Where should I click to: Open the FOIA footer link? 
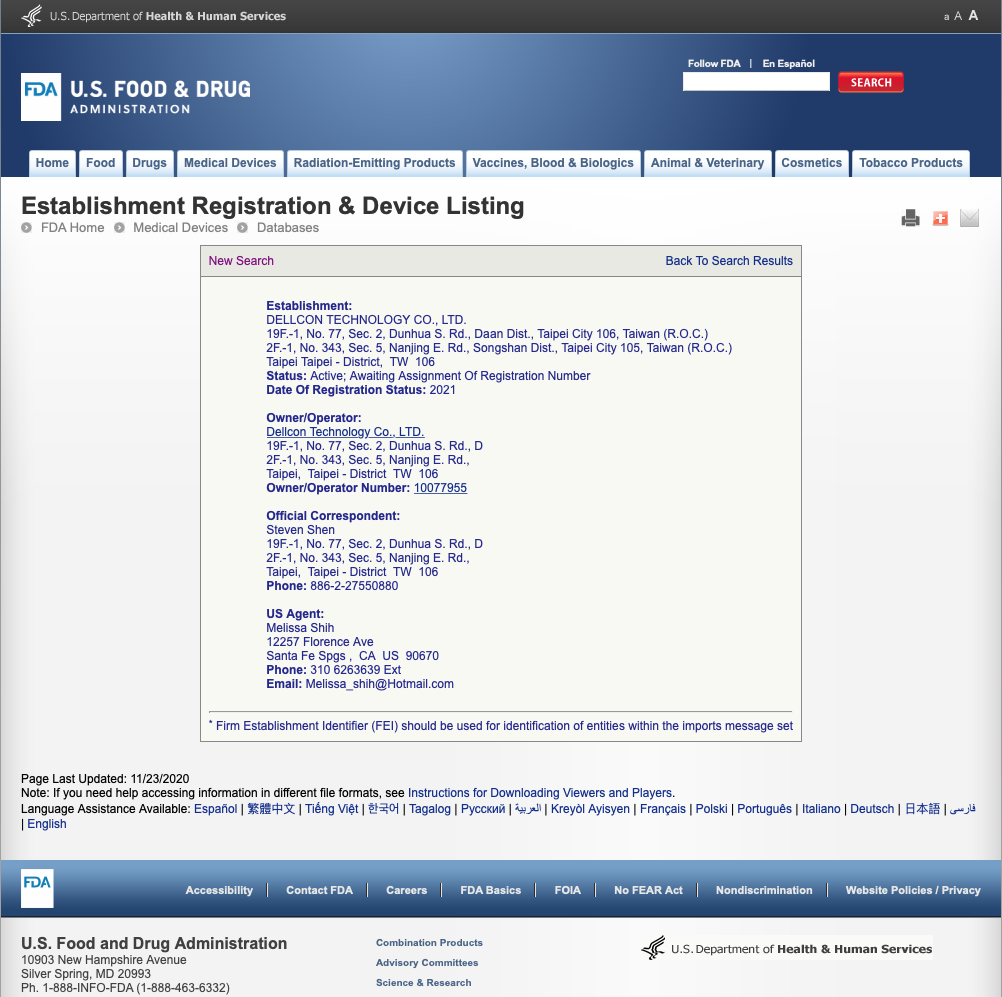pos(567,890)
